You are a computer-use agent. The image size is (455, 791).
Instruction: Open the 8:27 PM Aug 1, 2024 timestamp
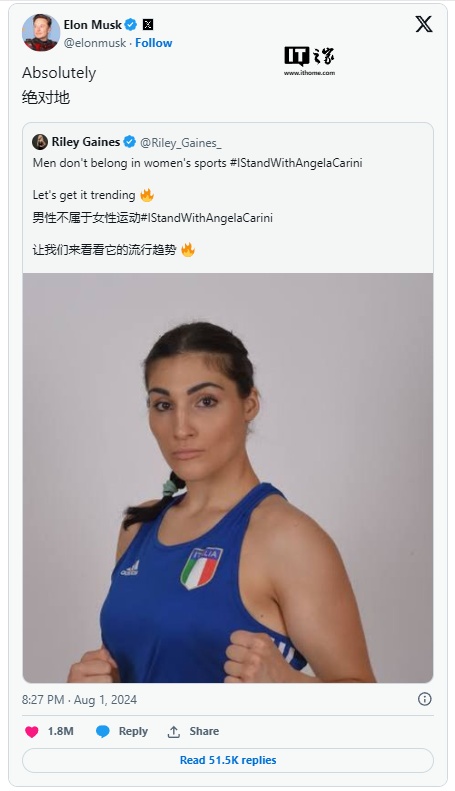[79, 700]
